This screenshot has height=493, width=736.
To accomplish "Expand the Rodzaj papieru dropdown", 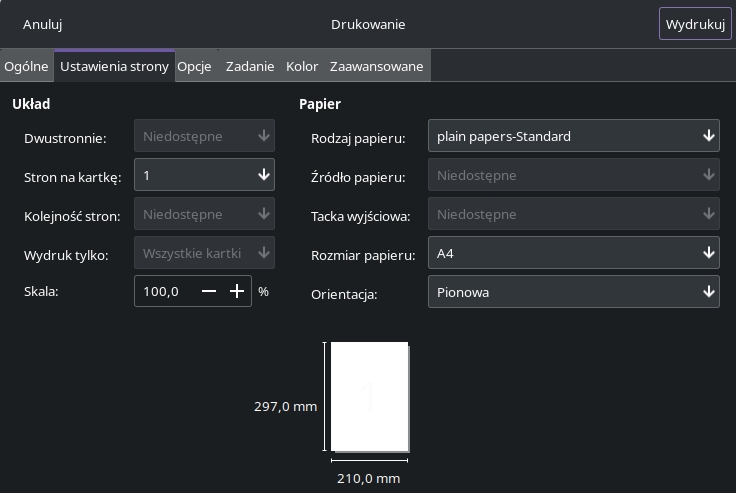I will [x=574, y=136].
